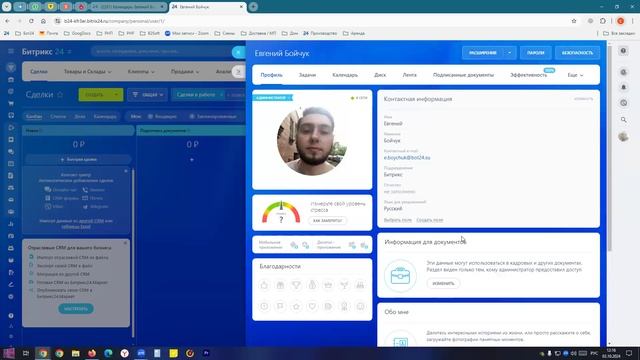Switch to the Лента tab
The image size is (640, 360).
[409, 75]
